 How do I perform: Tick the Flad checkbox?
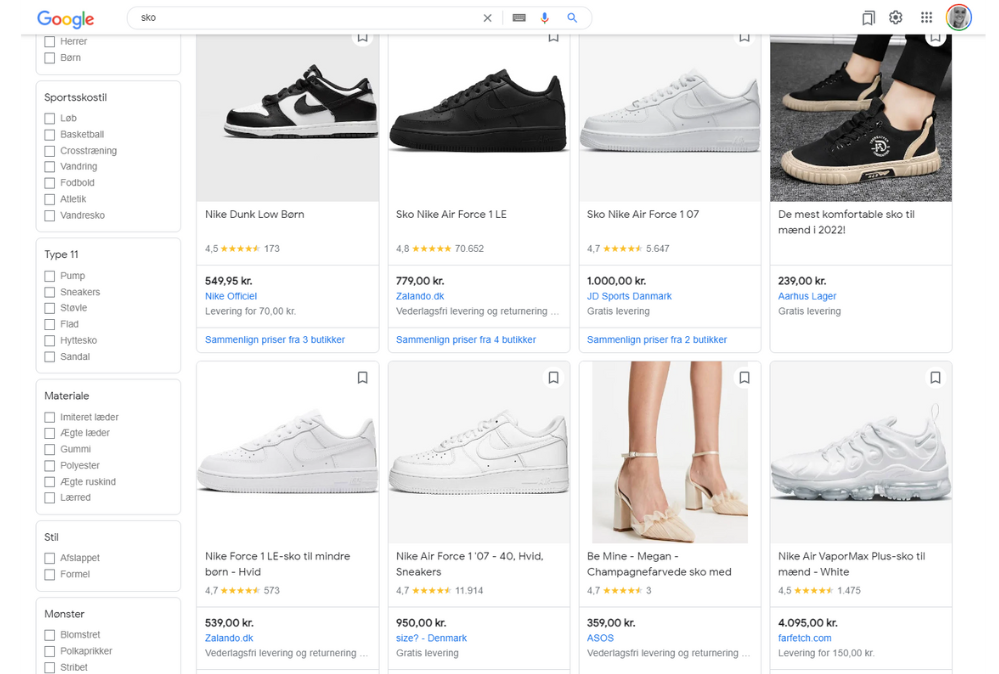click(50, 325)
